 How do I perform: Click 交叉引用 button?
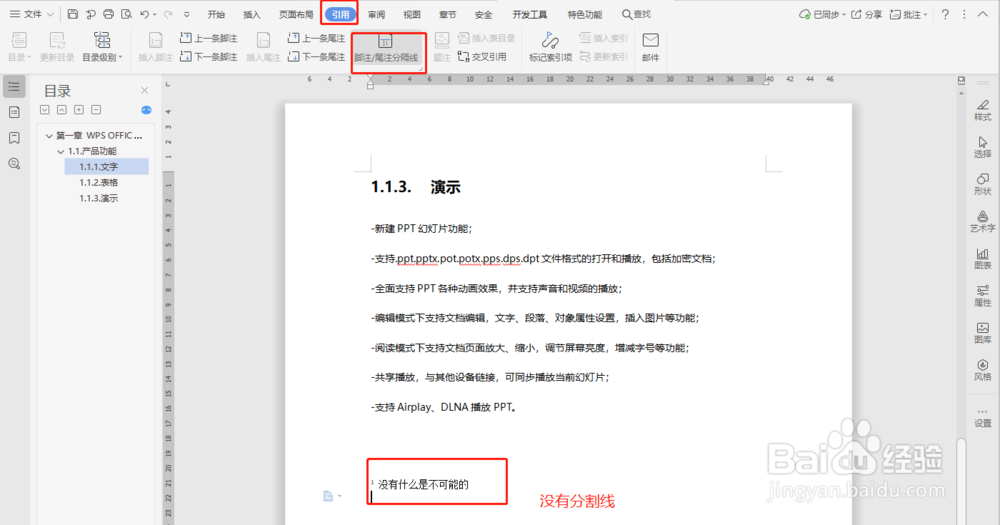coord(483,57)
